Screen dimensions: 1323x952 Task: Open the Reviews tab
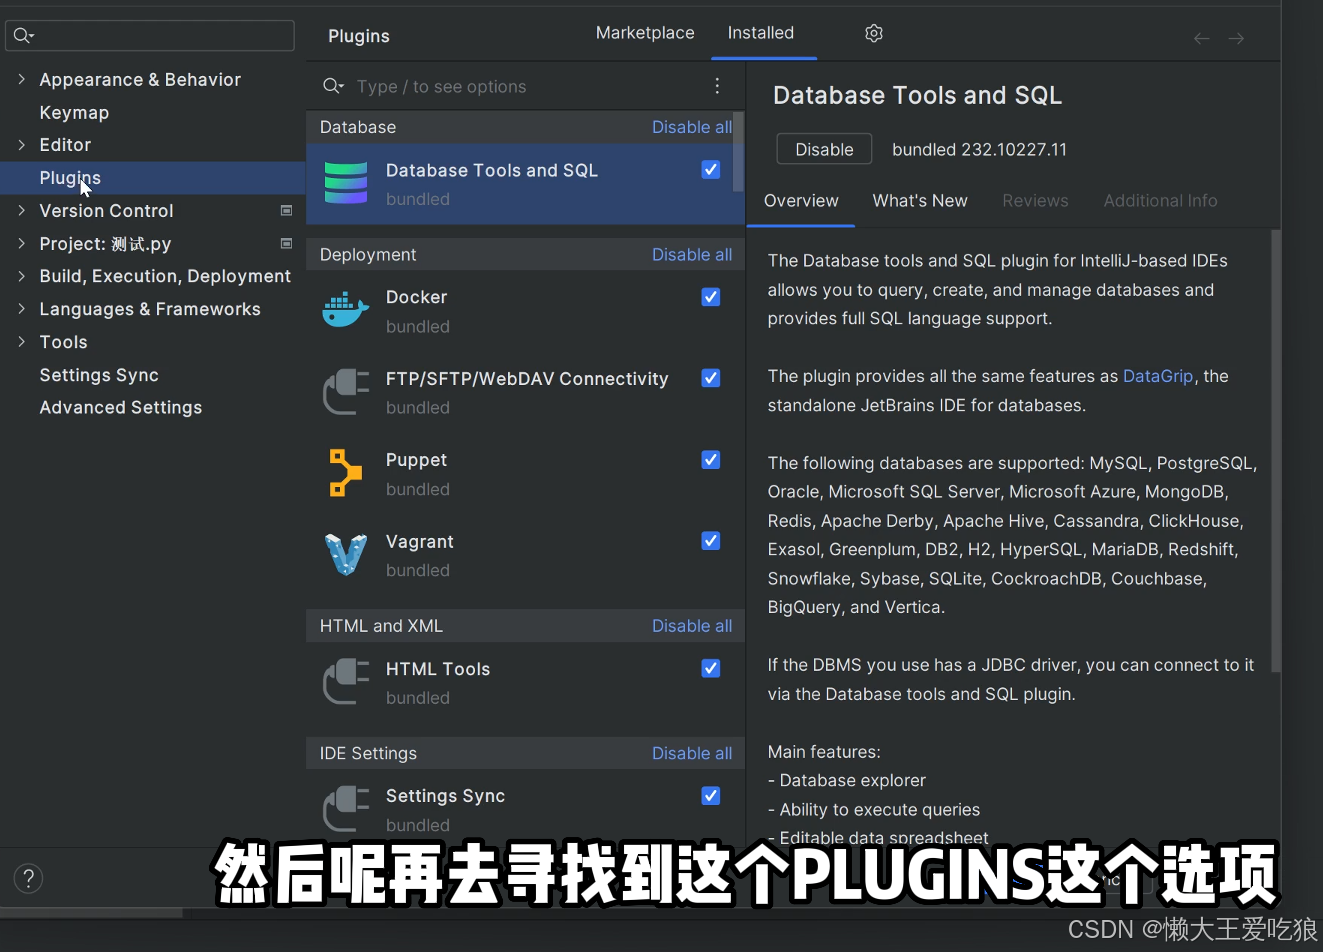point(1035,201)
